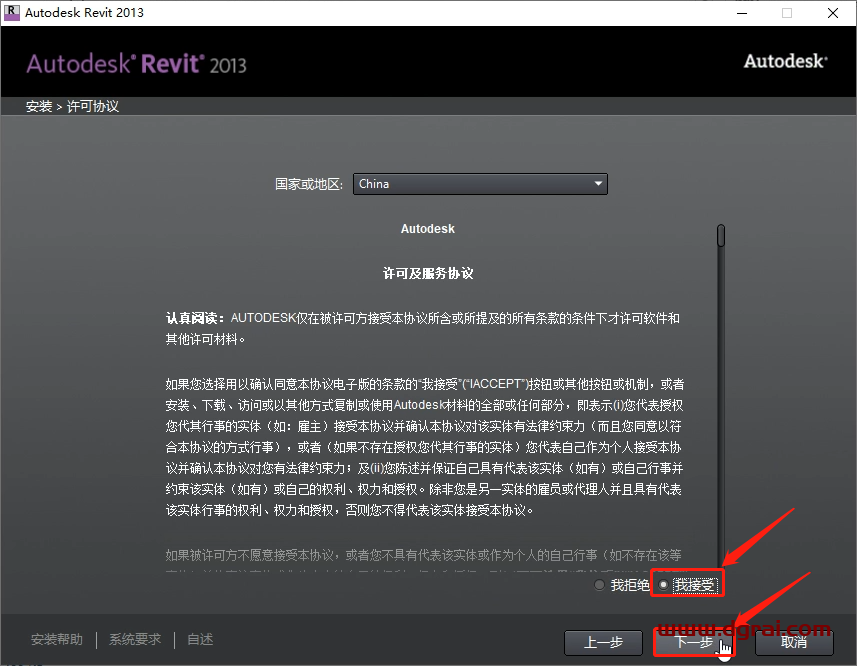The image size is (857, 666).
Task: Click the 安装 > 许可协议 breadcrumb text
Action: (72, 106)
